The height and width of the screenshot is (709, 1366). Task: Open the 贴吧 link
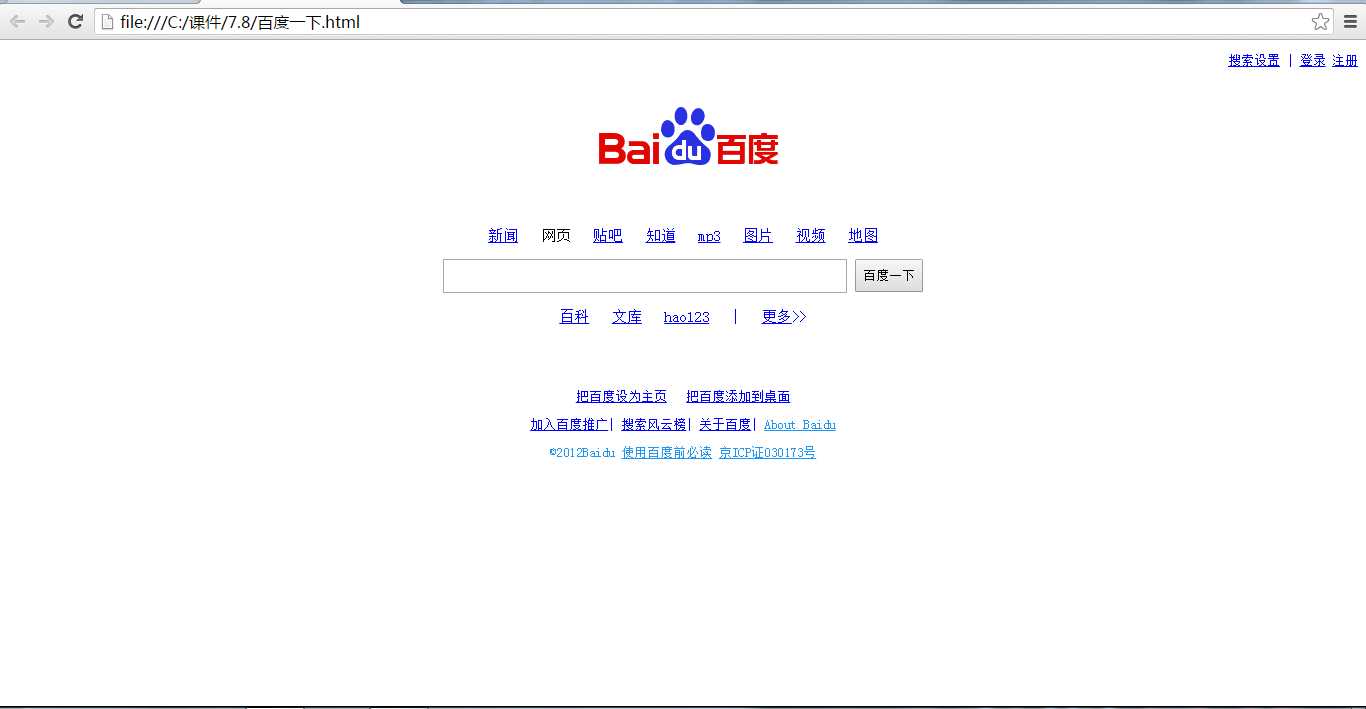608,236
